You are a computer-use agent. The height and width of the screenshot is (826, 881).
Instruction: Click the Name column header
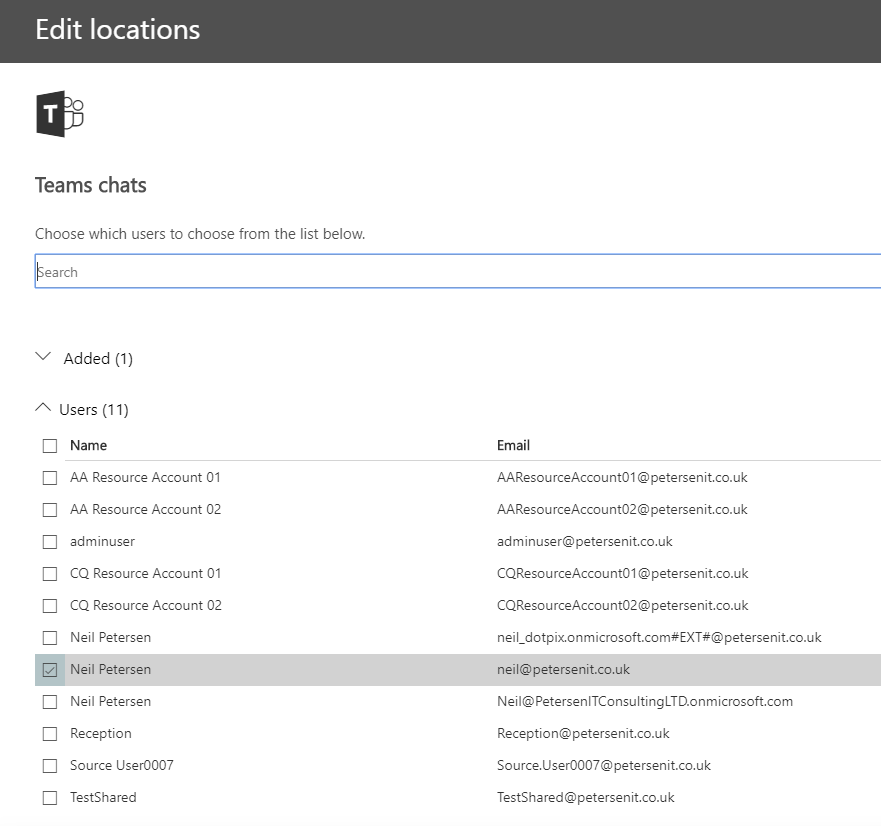pyautogui.click(x=88, y=446)
